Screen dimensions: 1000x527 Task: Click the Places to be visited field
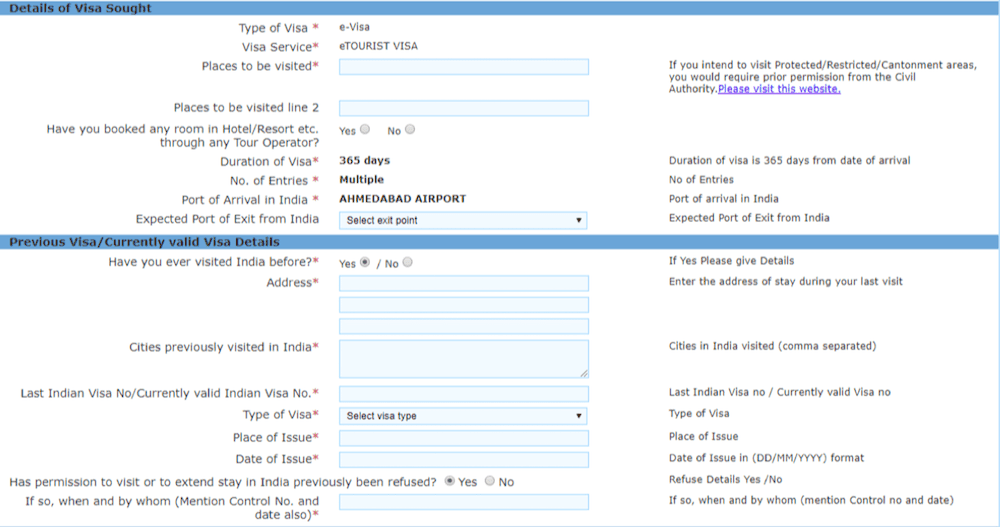pos(464,67)
